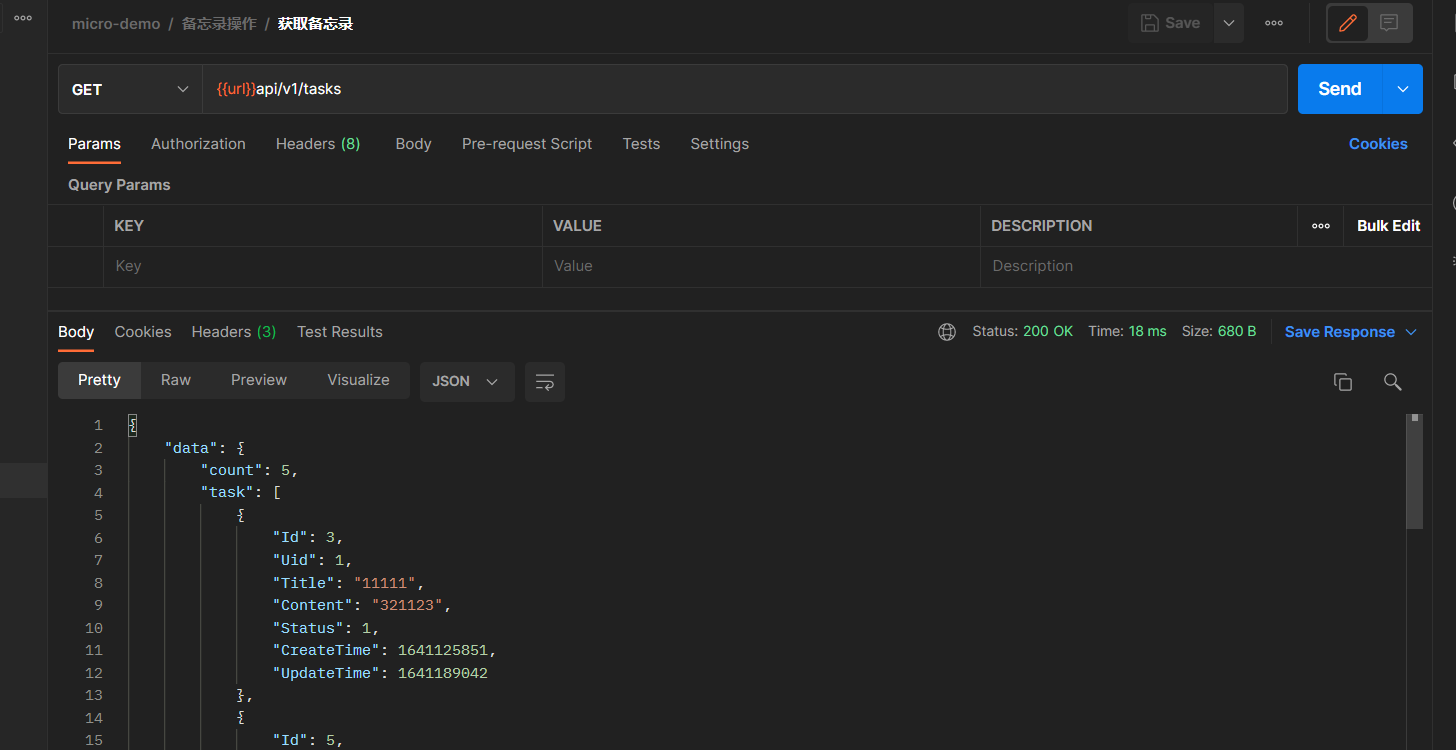This screenshot has height=750, width=1456.
Task: Click the Save button
Action: 1170,23
